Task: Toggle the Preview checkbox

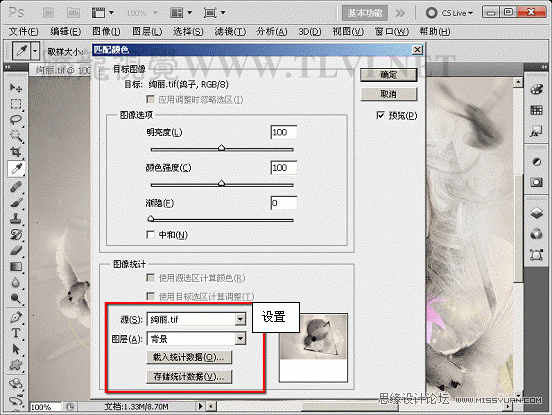Action: pos(380,115)
